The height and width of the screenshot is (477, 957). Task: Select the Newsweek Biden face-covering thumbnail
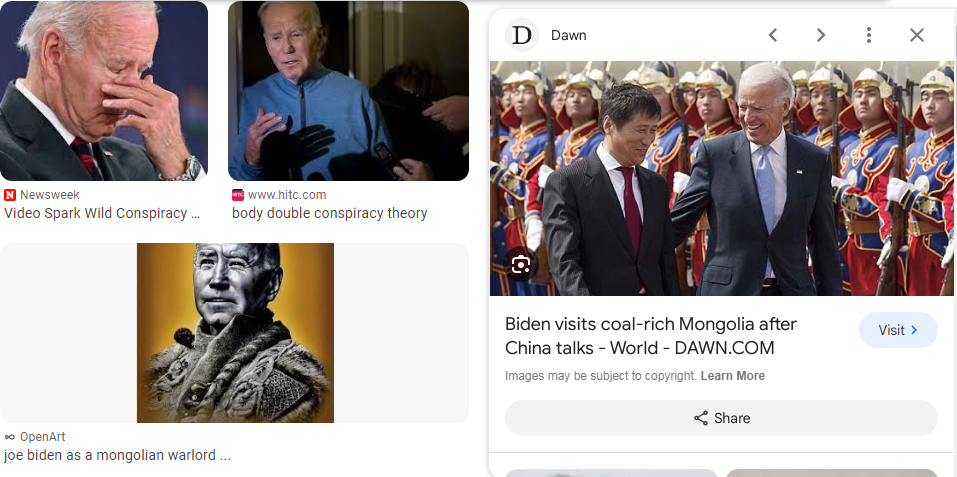(x=104, y=90)
